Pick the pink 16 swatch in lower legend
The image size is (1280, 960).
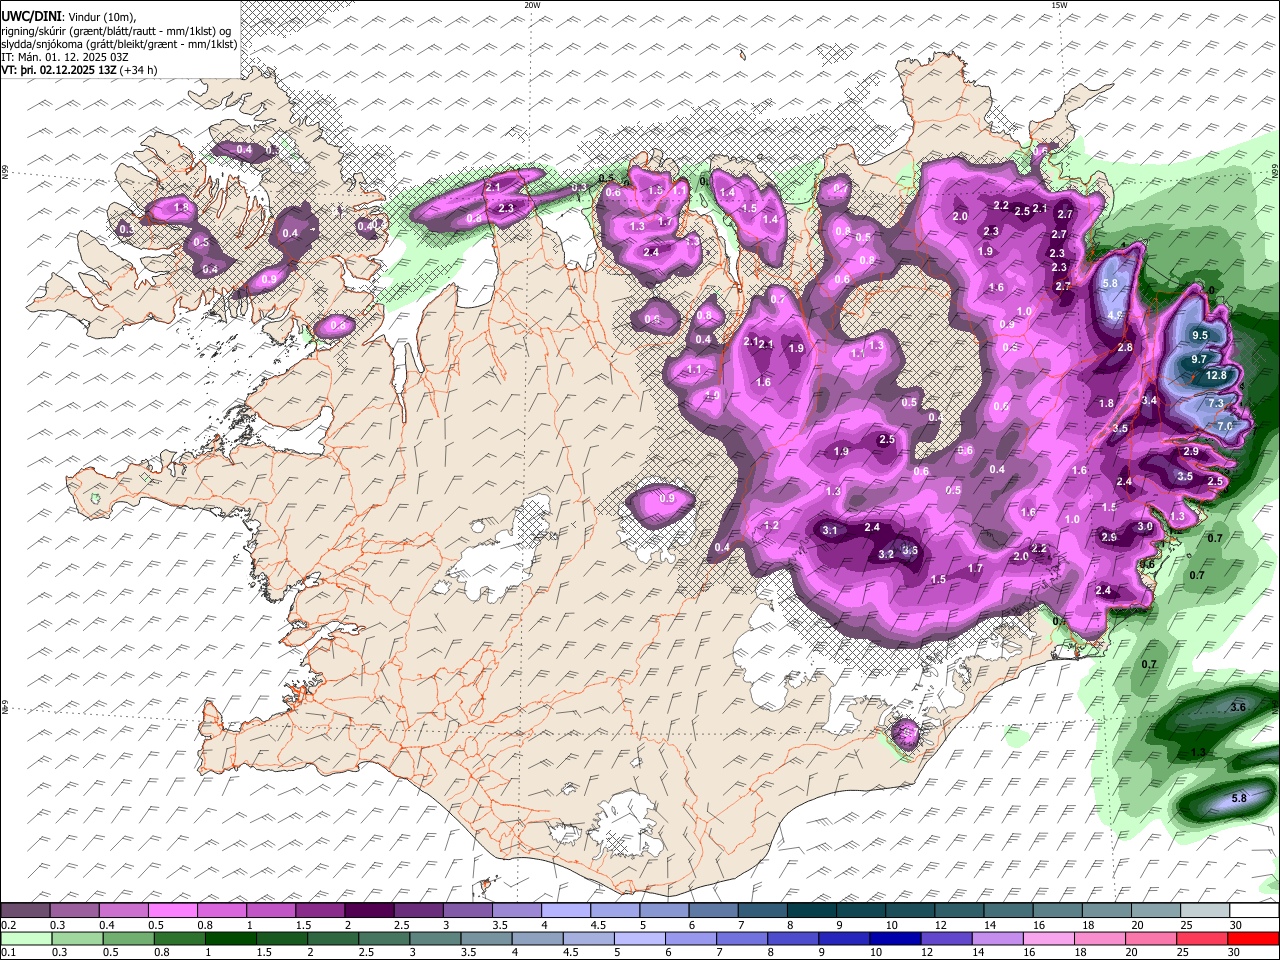click(x=1049, y=938)
